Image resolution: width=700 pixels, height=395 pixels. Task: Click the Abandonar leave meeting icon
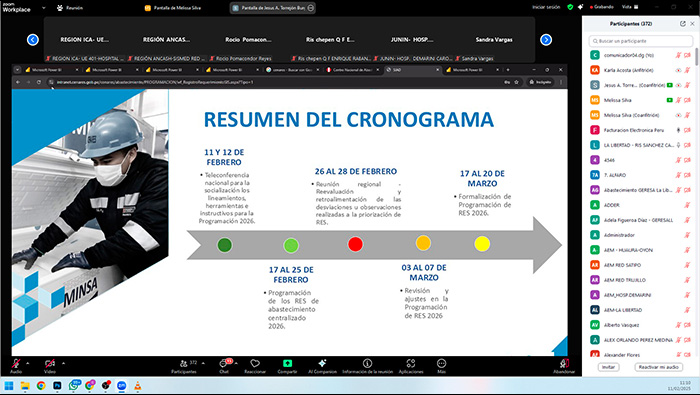coord(564,363)
